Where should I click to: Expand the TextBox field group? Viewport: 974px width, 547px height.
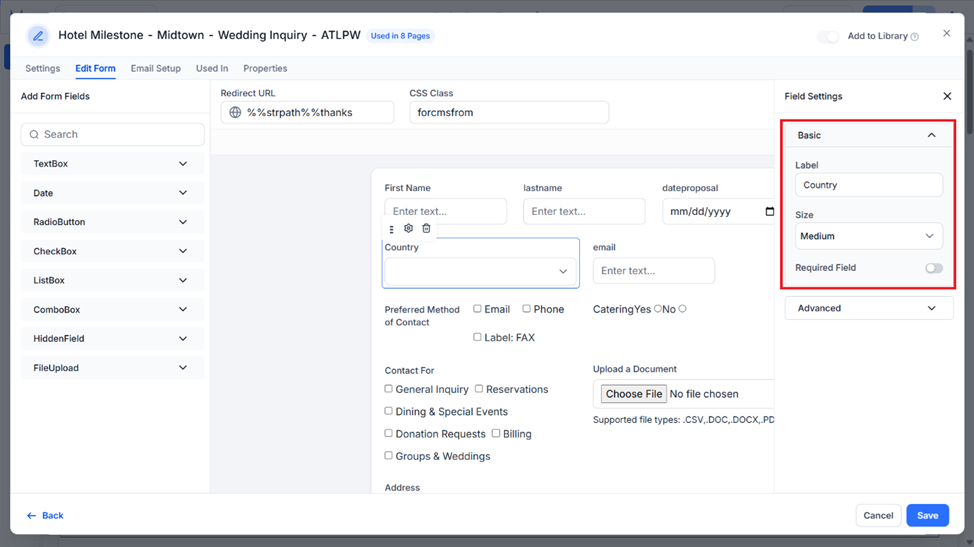click(x=112, y=164)
